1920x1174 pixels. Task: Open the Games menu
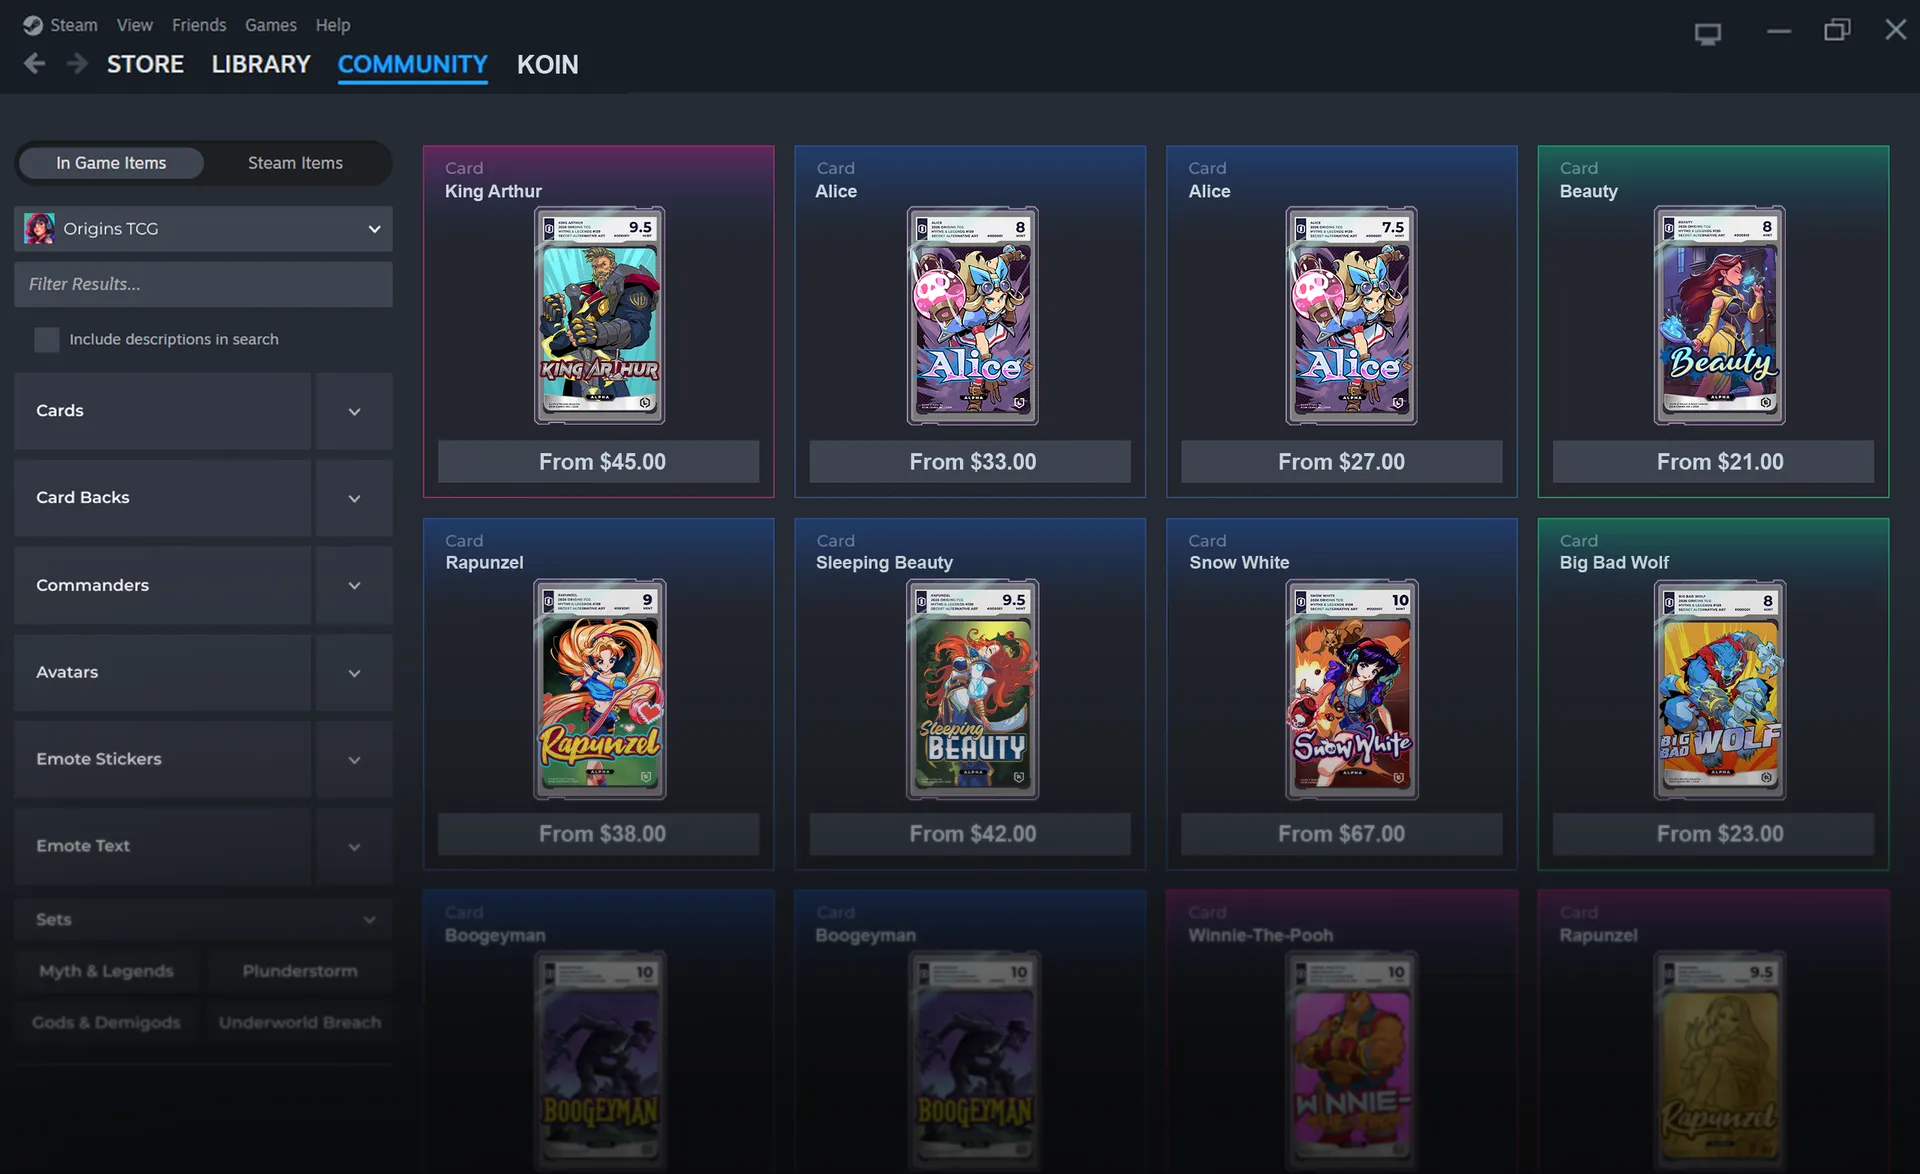coord(271,25)
